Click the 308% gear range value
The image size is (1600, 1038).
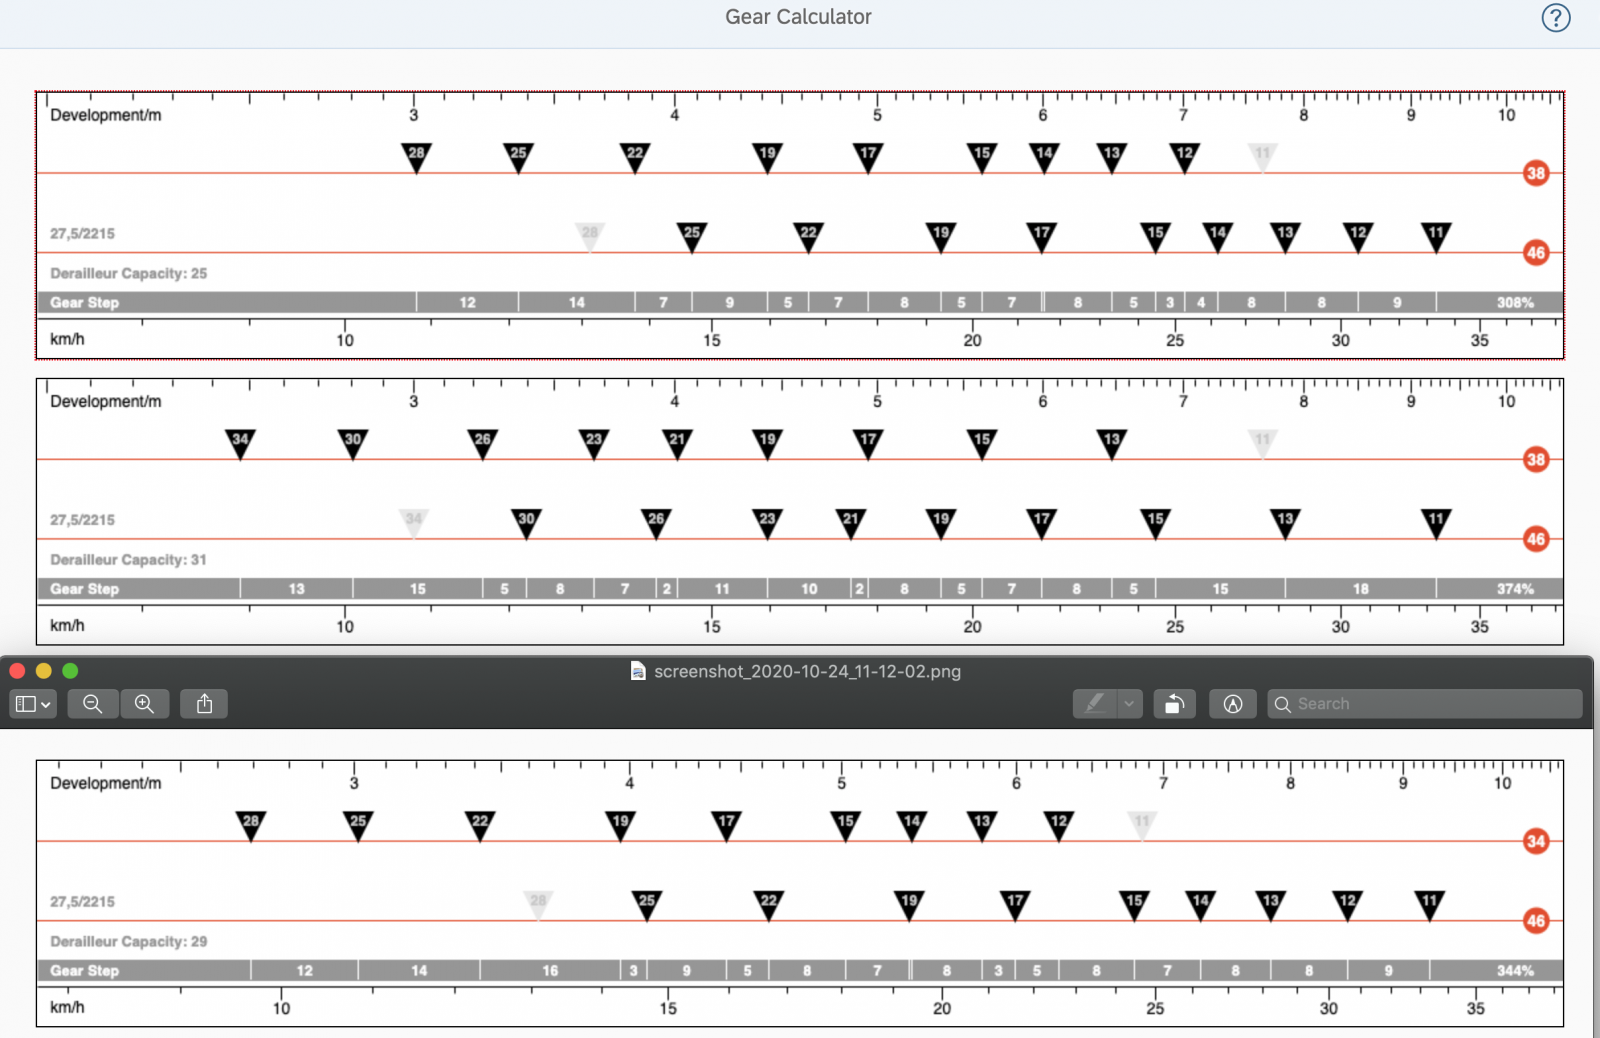coord(1515,303)
